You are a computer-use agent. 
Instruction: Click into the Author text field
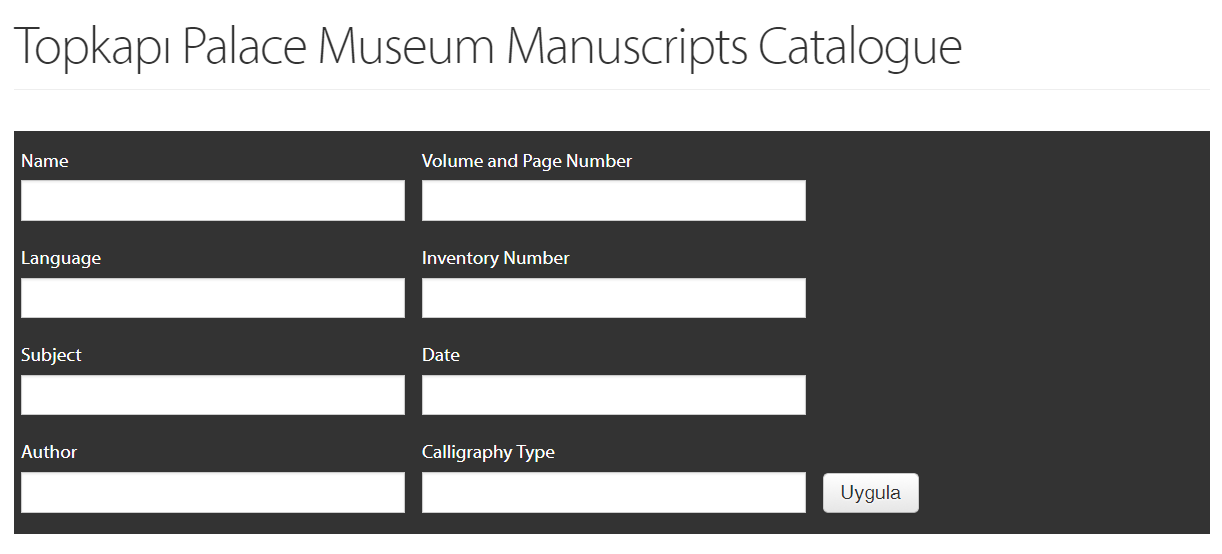[x=212, y=492]
